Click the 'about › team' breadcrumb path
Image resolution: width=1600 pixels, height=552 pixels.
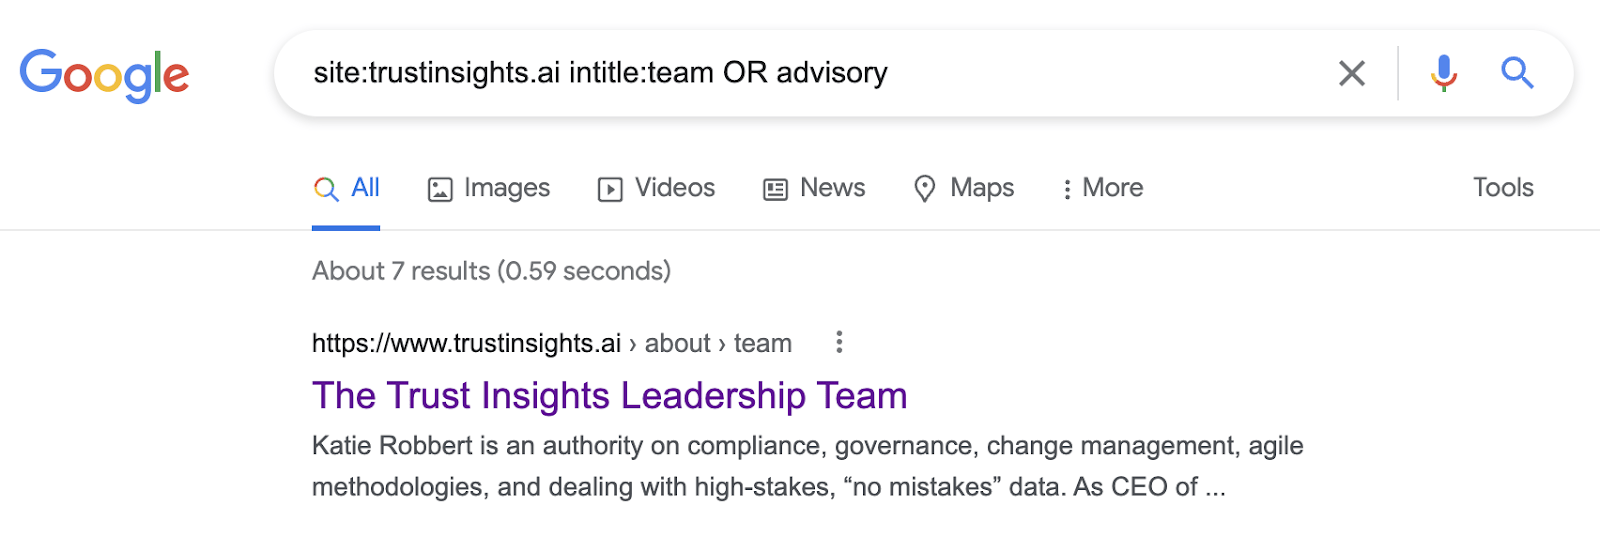coord(717,344)
